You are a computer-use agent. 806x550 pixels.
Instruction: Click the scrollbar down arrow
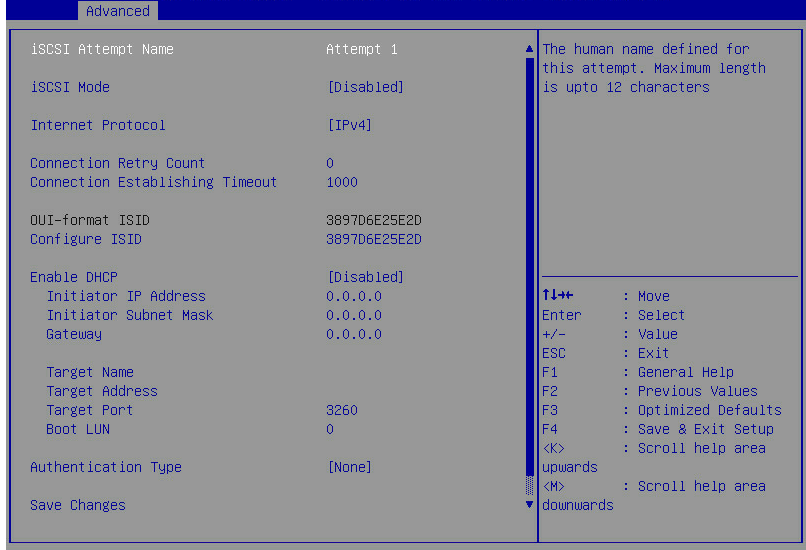529,505
